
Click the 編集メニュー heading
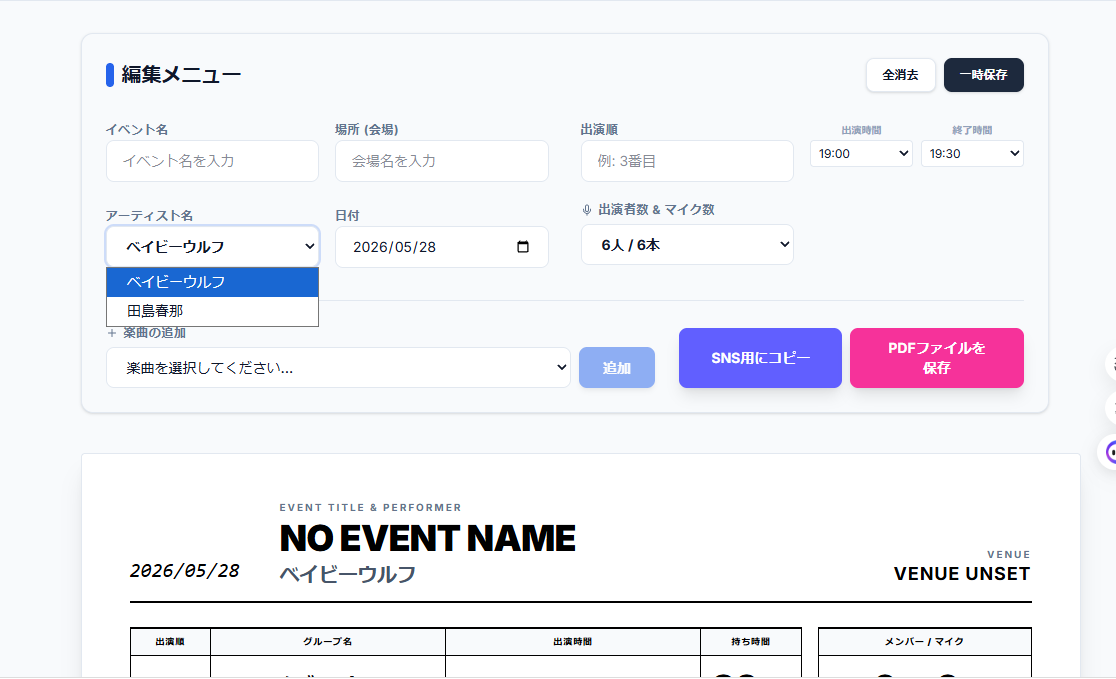pyautogui.click(x=181, y=75)
